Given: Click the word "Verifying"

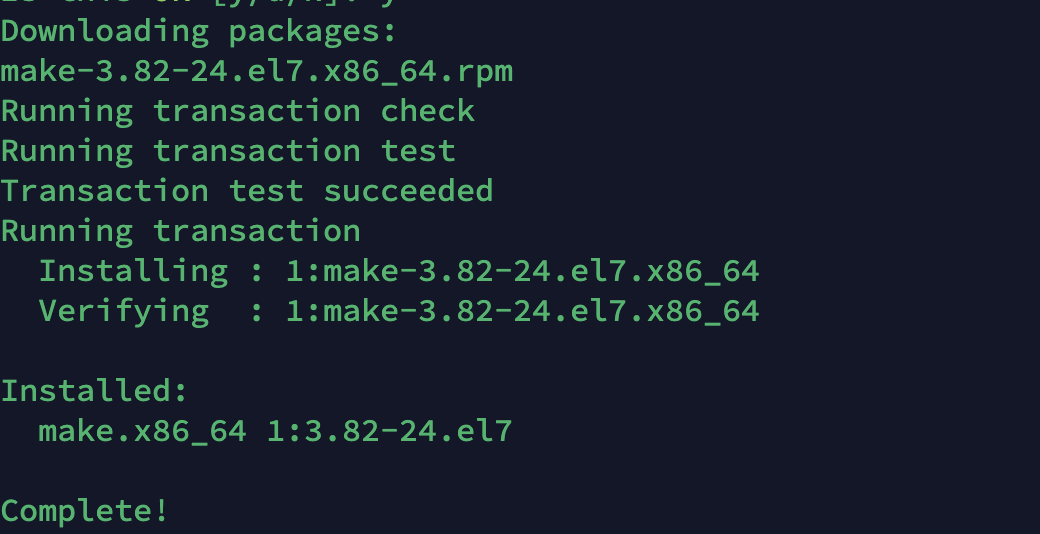Looking at the screenshot, I should [x=123, y=311].
